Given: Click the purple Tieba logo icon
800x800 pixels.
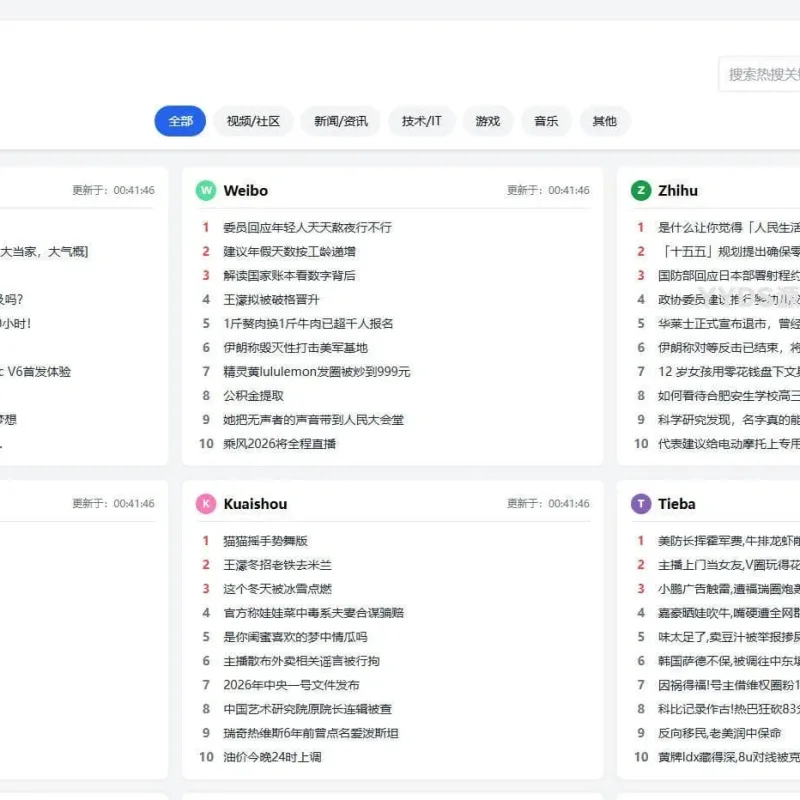Looking at the screenshot, I should point(641,504).
